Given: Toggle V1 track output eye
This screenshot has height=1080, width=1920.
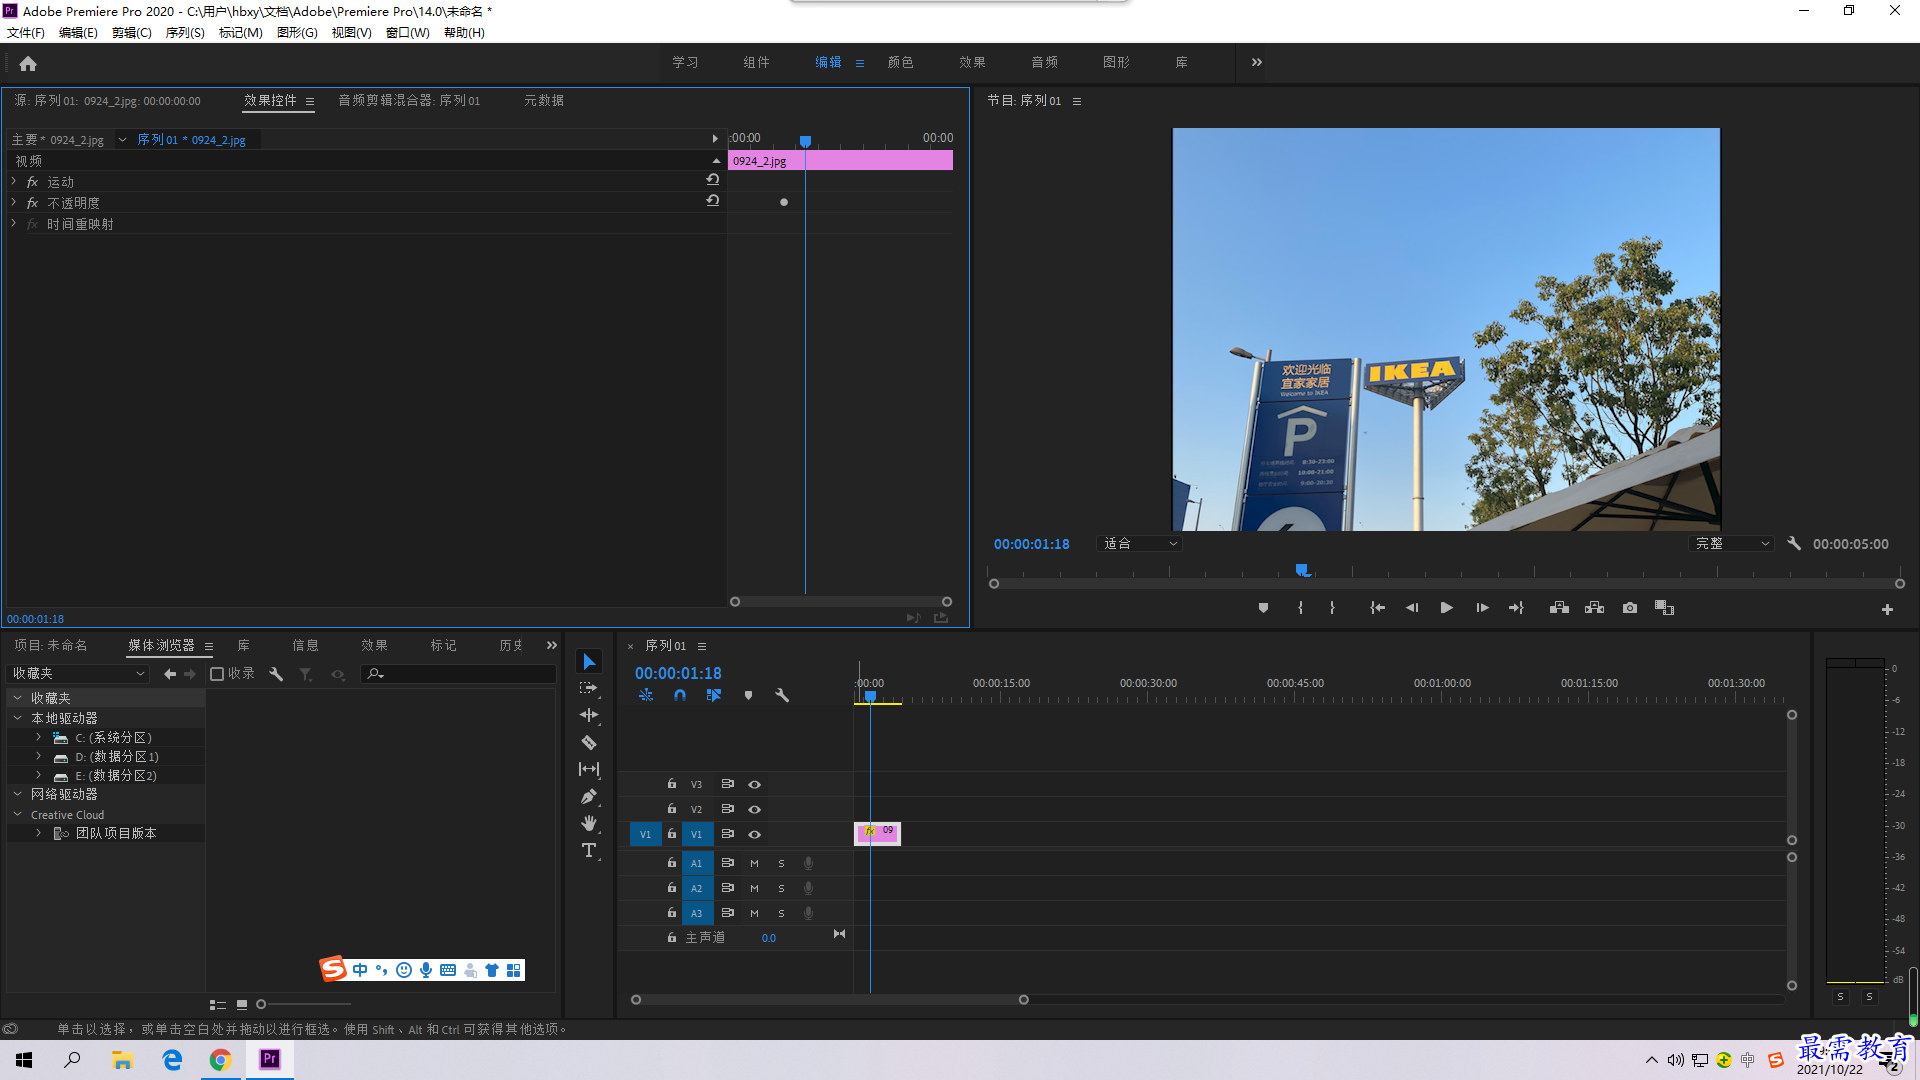Looking at the screenshot, I should [755, 835].
